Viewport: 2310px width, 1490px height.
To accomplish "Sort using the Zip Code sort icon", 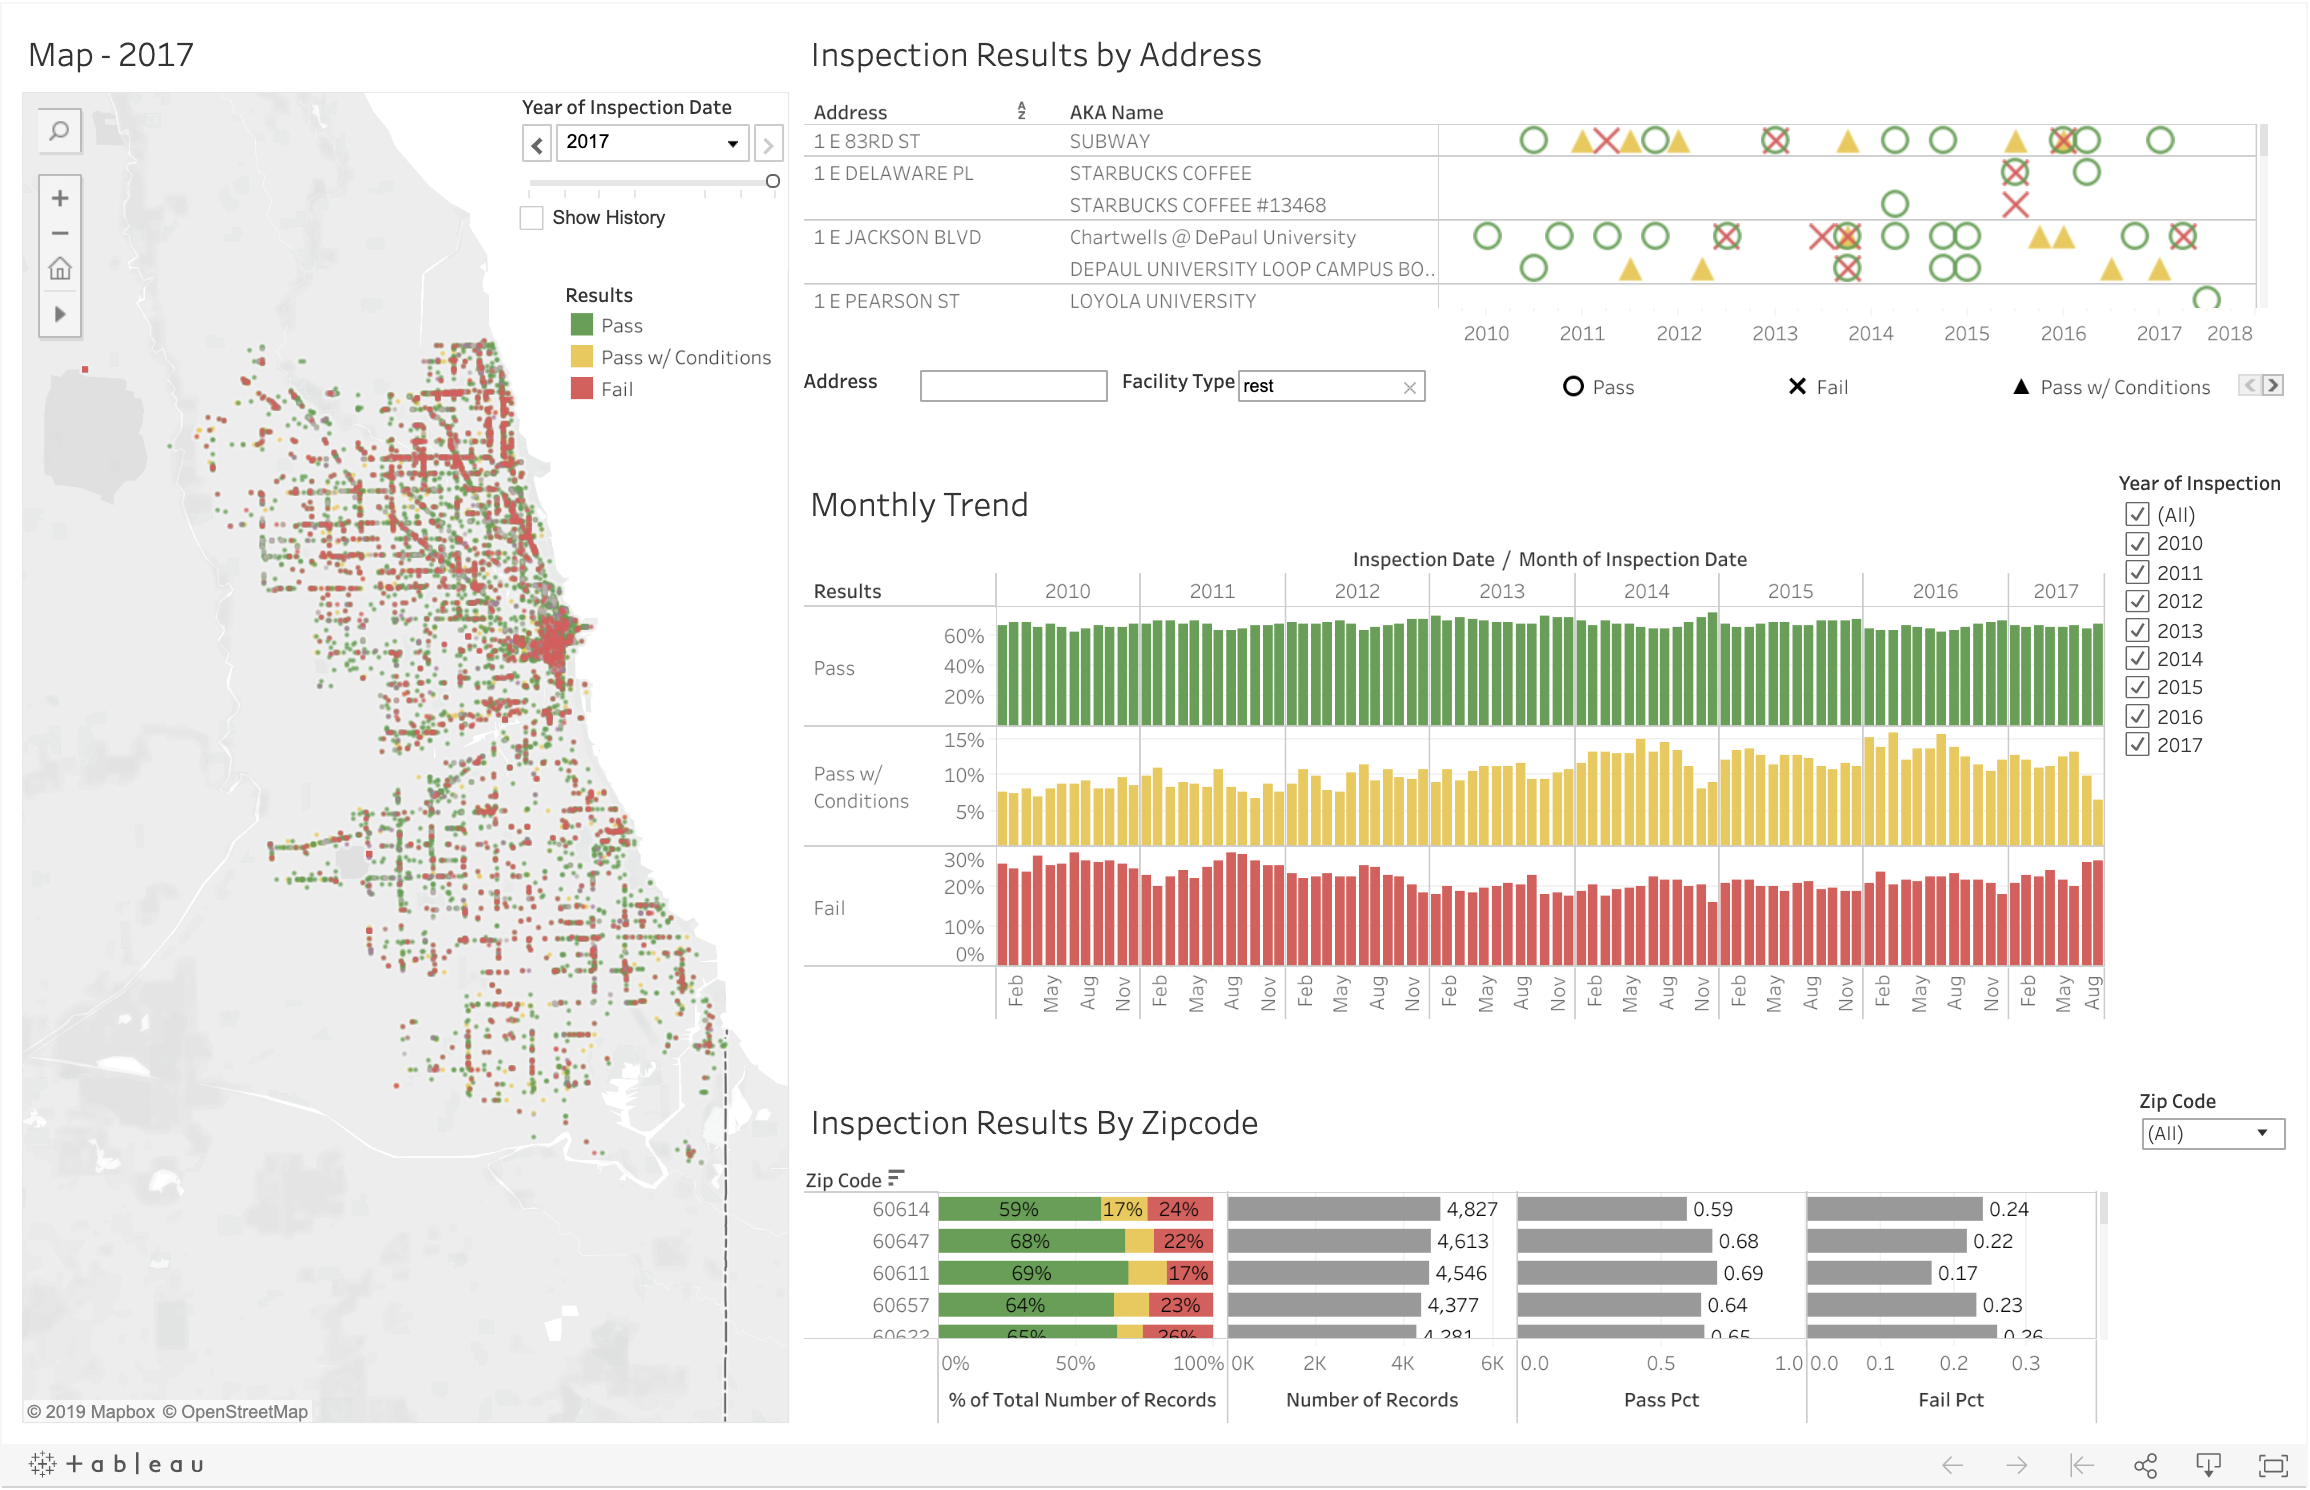I will (x=895, y=1178).
